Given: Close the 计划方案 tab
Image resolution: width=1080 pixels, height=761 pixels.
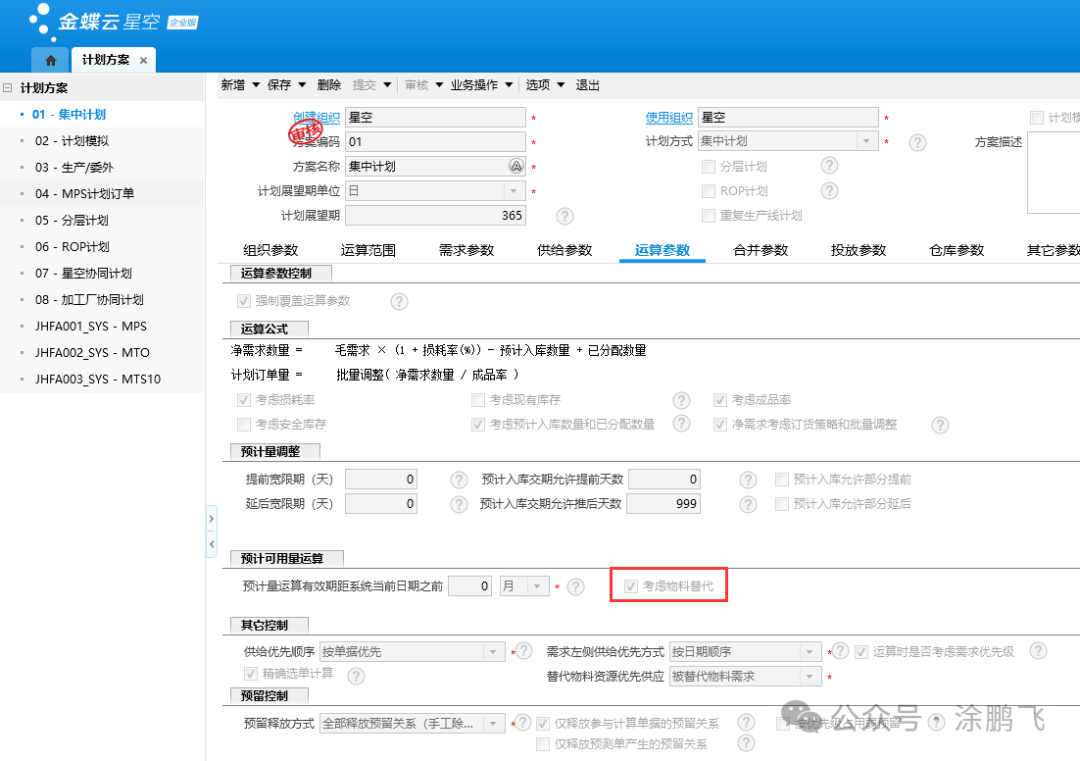Looking at the screenshot, I should [143, 60].
